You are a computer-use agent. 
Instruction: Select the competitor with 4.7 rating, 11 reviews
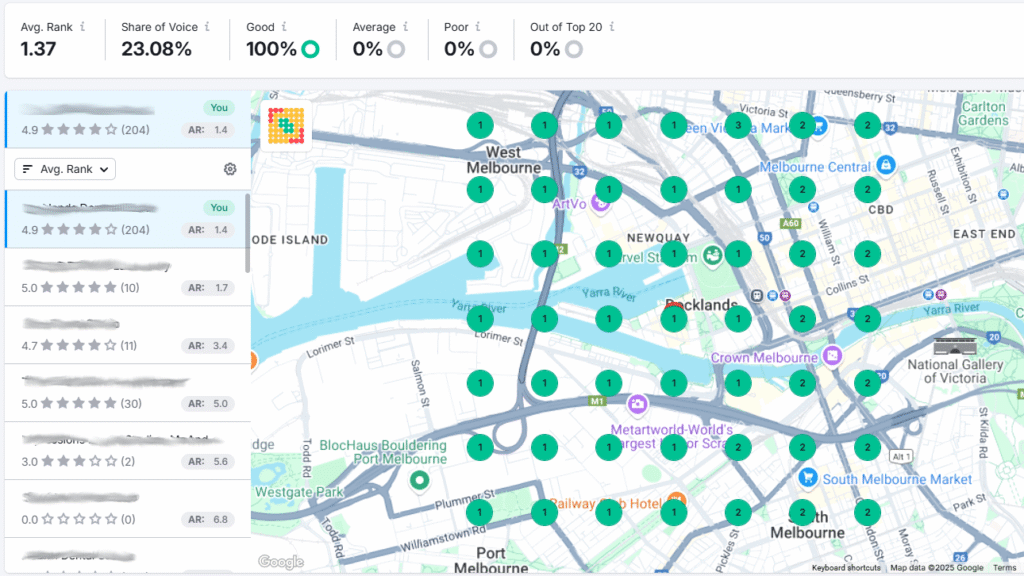(125, 335)
